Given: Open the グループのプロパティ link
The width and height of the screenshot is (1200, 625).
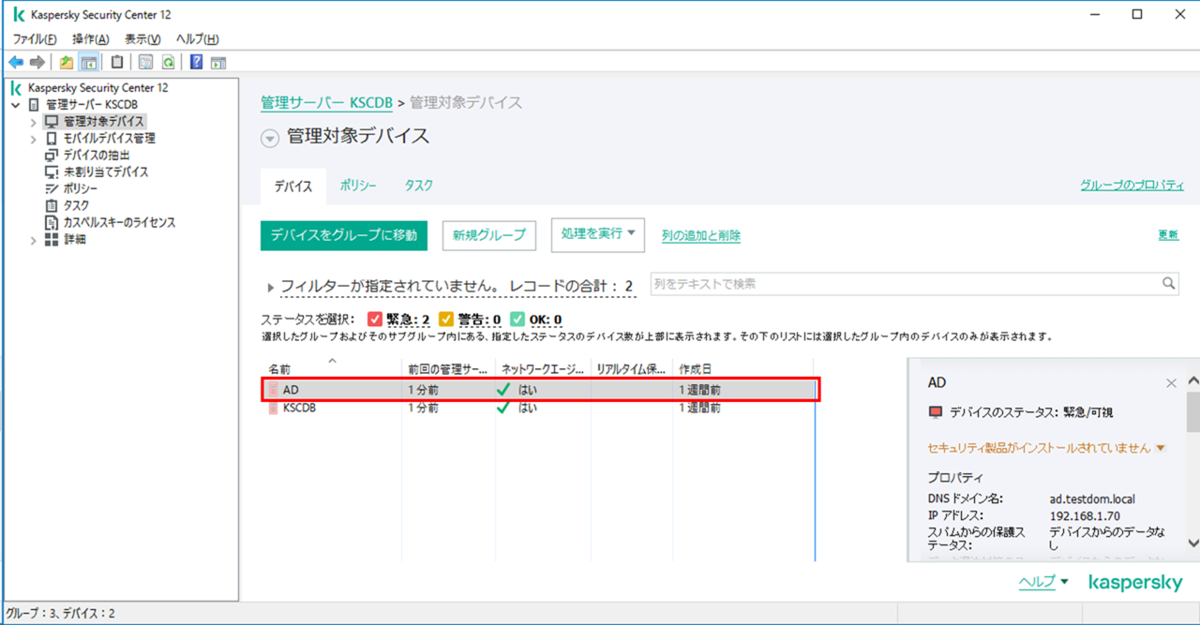Looking at the screenshot, I should (x=1132, y=186).
